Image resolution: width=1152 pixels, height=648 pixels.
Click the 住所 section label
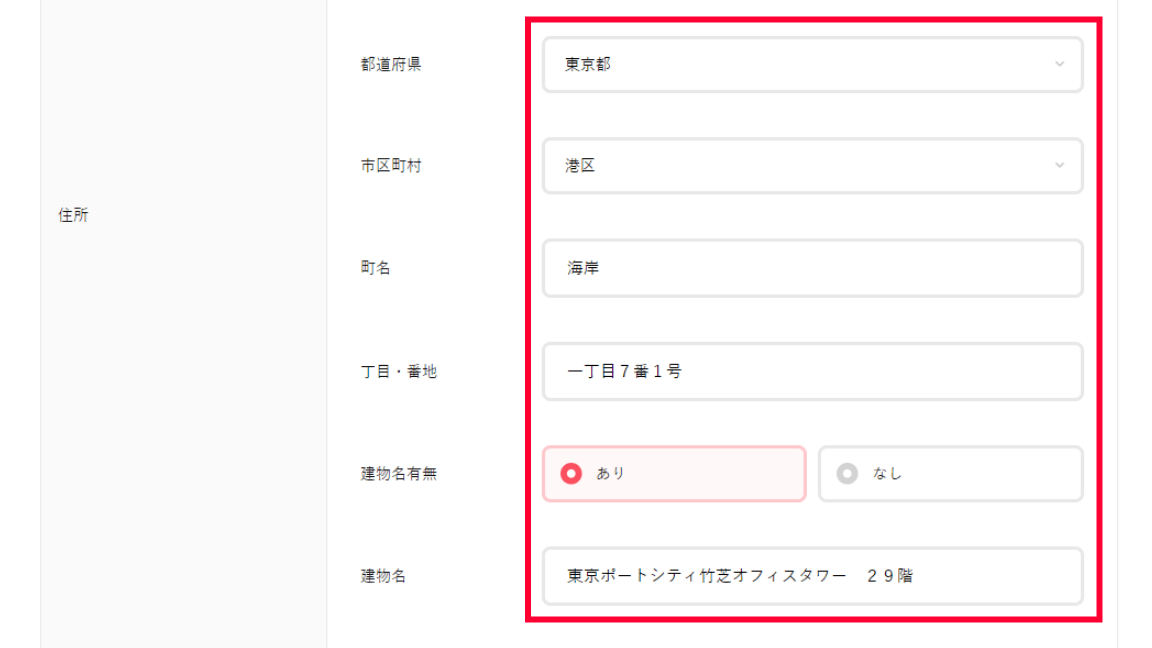74,215
